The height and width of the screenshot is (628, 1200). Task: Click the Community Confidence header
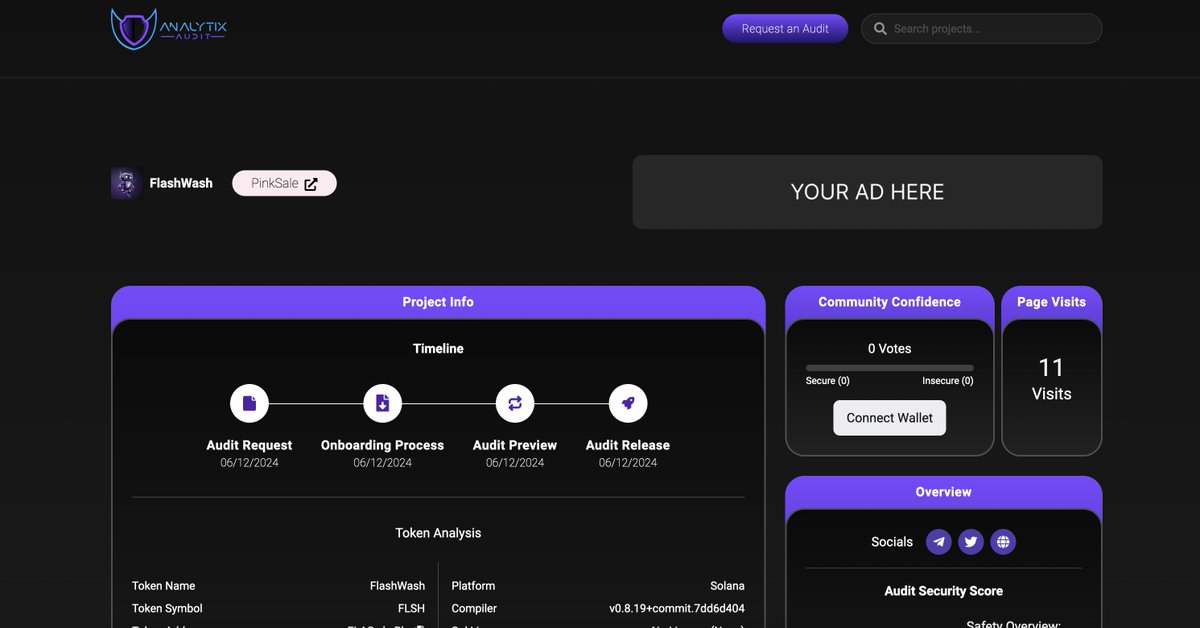(x=889, y=302)
